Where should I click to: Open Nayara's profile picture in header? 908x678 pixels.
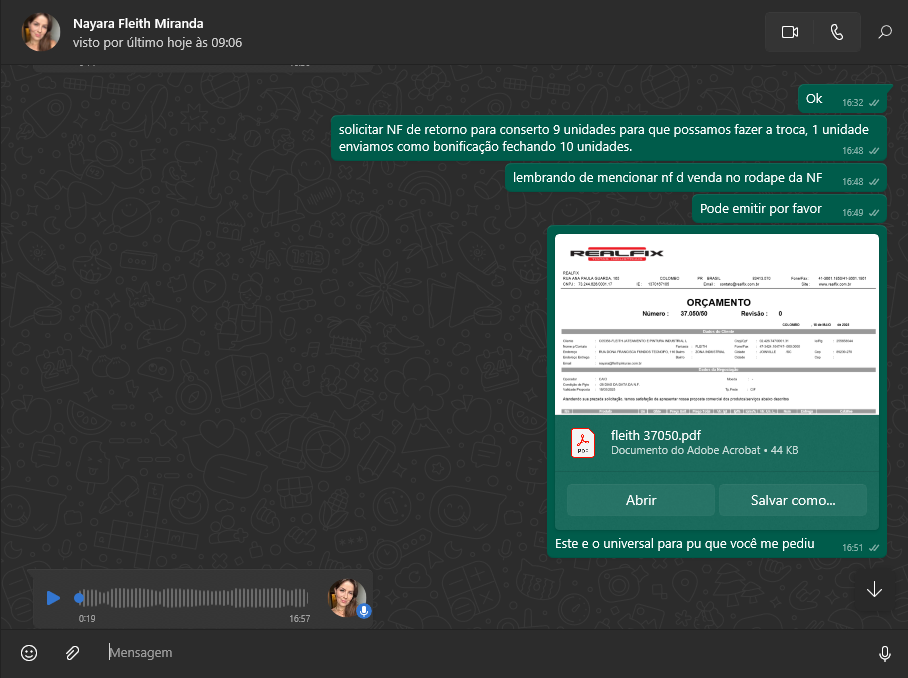pos(41,32)
